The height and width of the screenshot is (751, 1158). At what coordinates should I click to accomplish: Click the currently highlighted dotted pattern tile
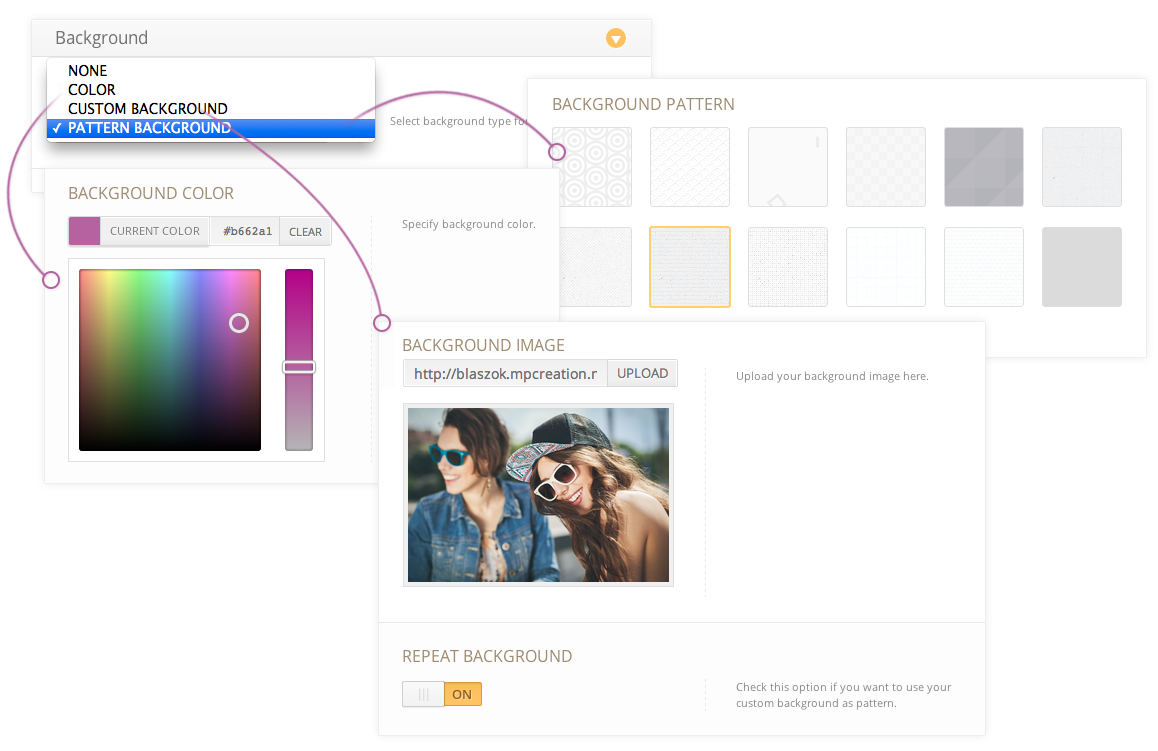click(689, 267)
